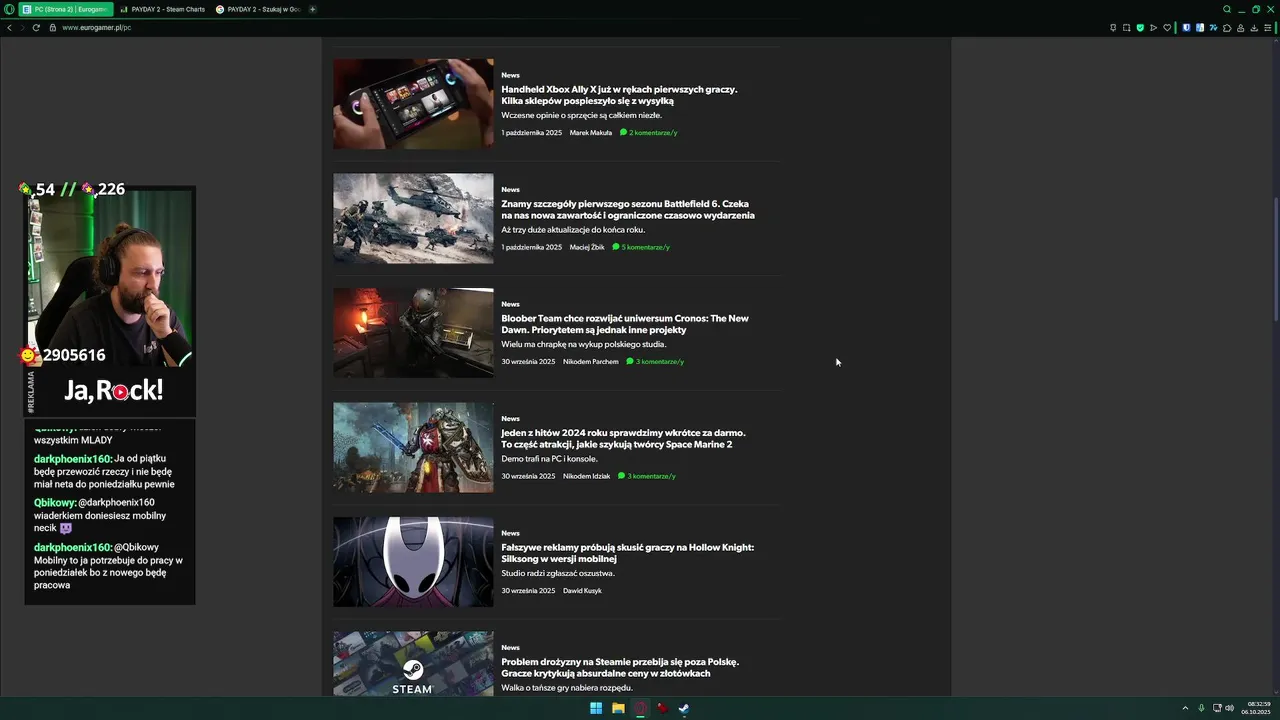Image resolution: width=1280 pixels, height=720 pixels.
Task: Click the triangular play arrow toolbar icon
Action: pos(1153,27)
